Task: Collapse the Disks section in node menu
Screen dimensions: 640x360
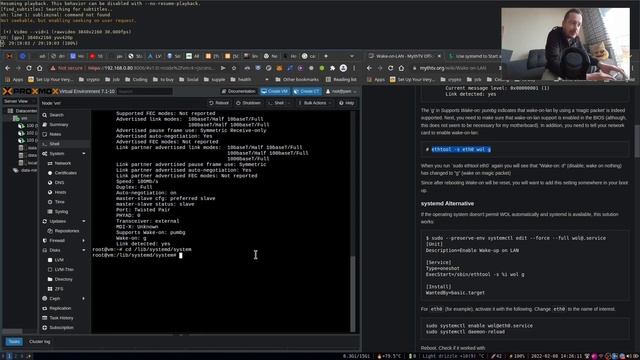Action: pos(84,250)
